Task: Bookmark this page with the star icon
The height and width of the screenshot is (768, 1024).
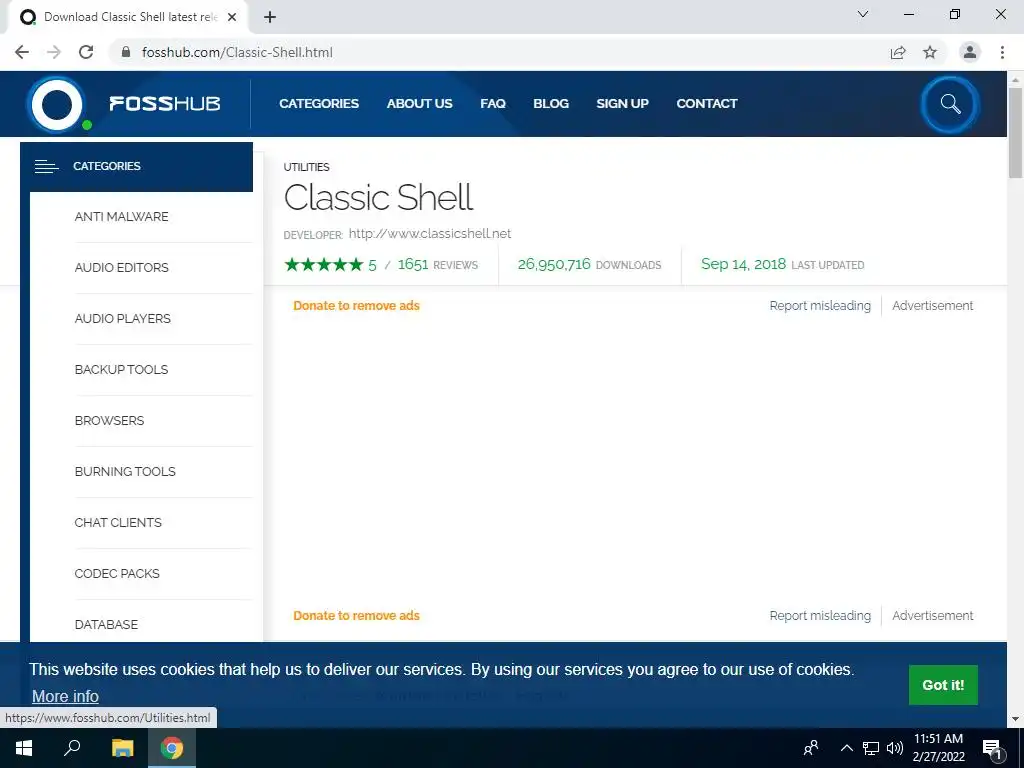Action: (930, 52)
